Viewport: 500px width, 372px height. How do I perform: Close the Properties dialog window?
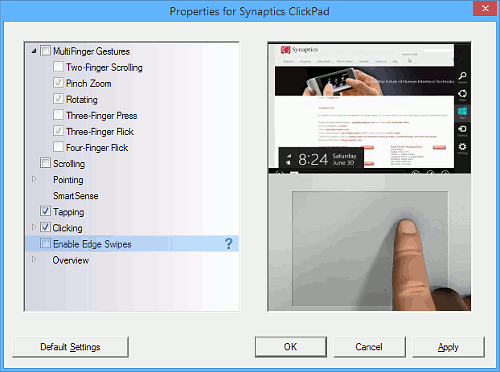pos(485,8)
